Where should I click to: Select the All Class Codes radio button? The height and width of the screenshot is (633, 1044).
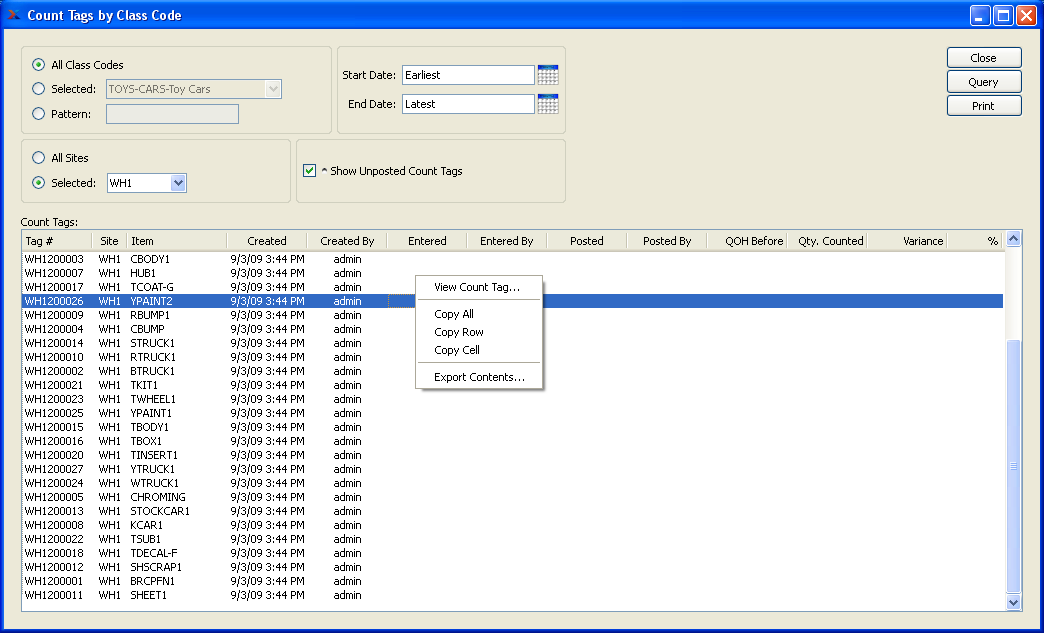coord(39,65)
